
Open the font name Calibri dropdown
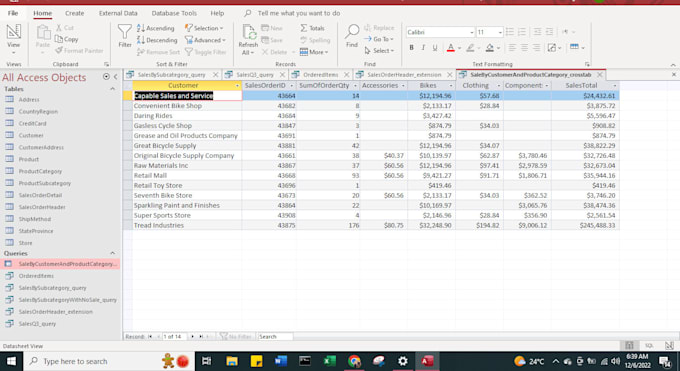471,32
